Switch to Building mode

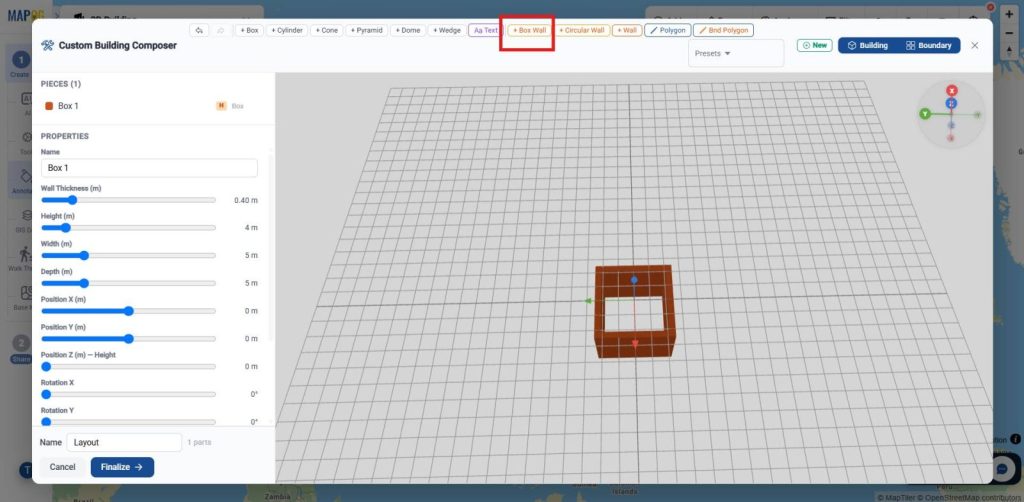point(867,46)
